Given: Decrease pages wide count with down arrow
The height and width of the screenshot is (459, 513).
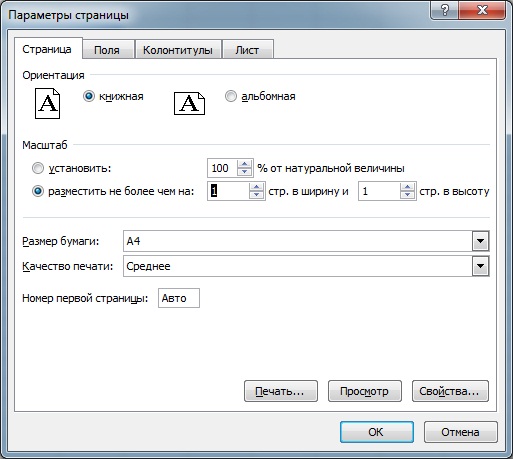Looking at the screenshot, I should coord(256,195).
